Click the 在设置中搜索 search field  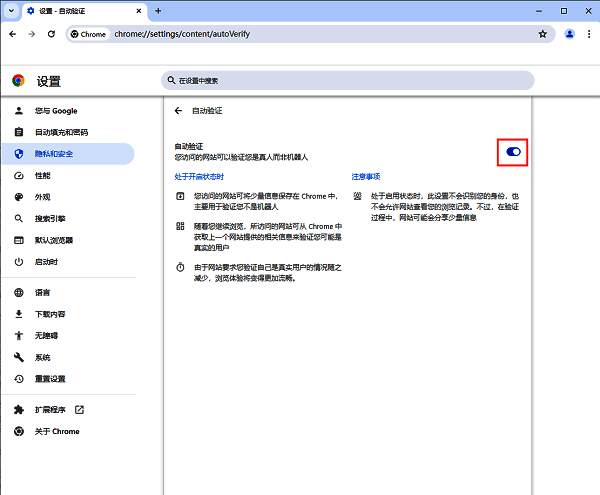300,80
